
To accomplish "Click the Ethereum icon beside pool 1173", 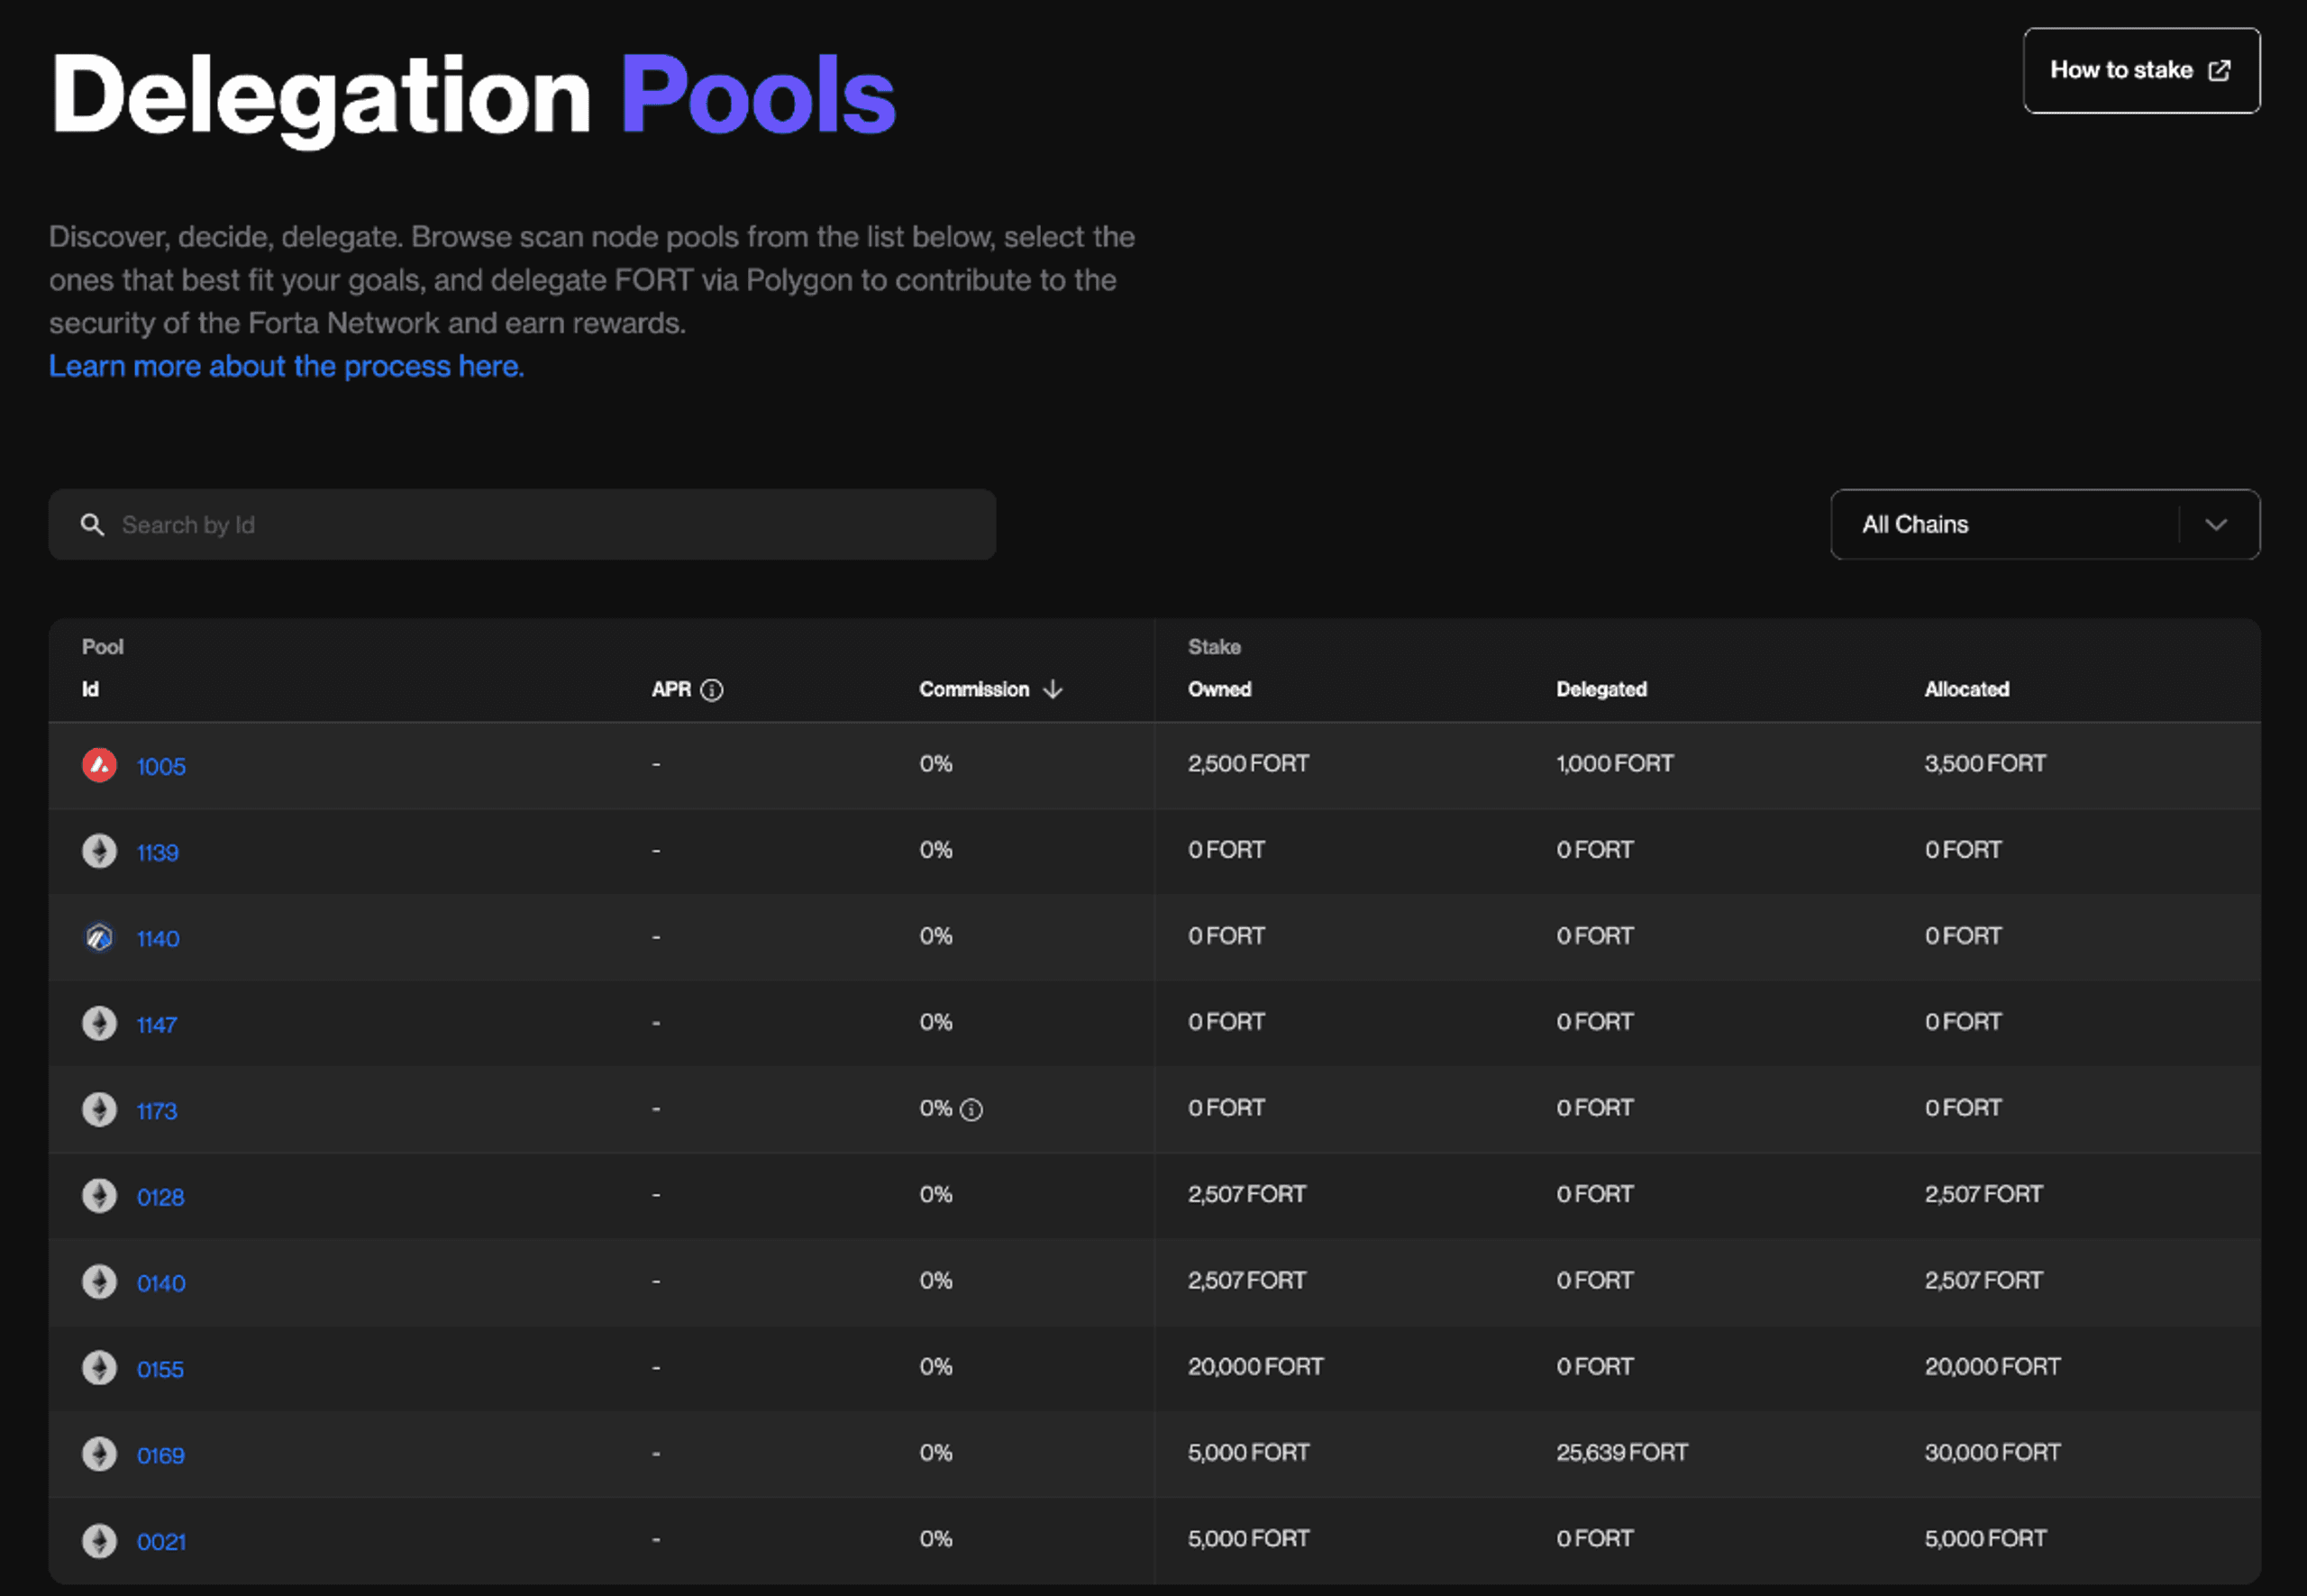I will (x=99, y=1109).
